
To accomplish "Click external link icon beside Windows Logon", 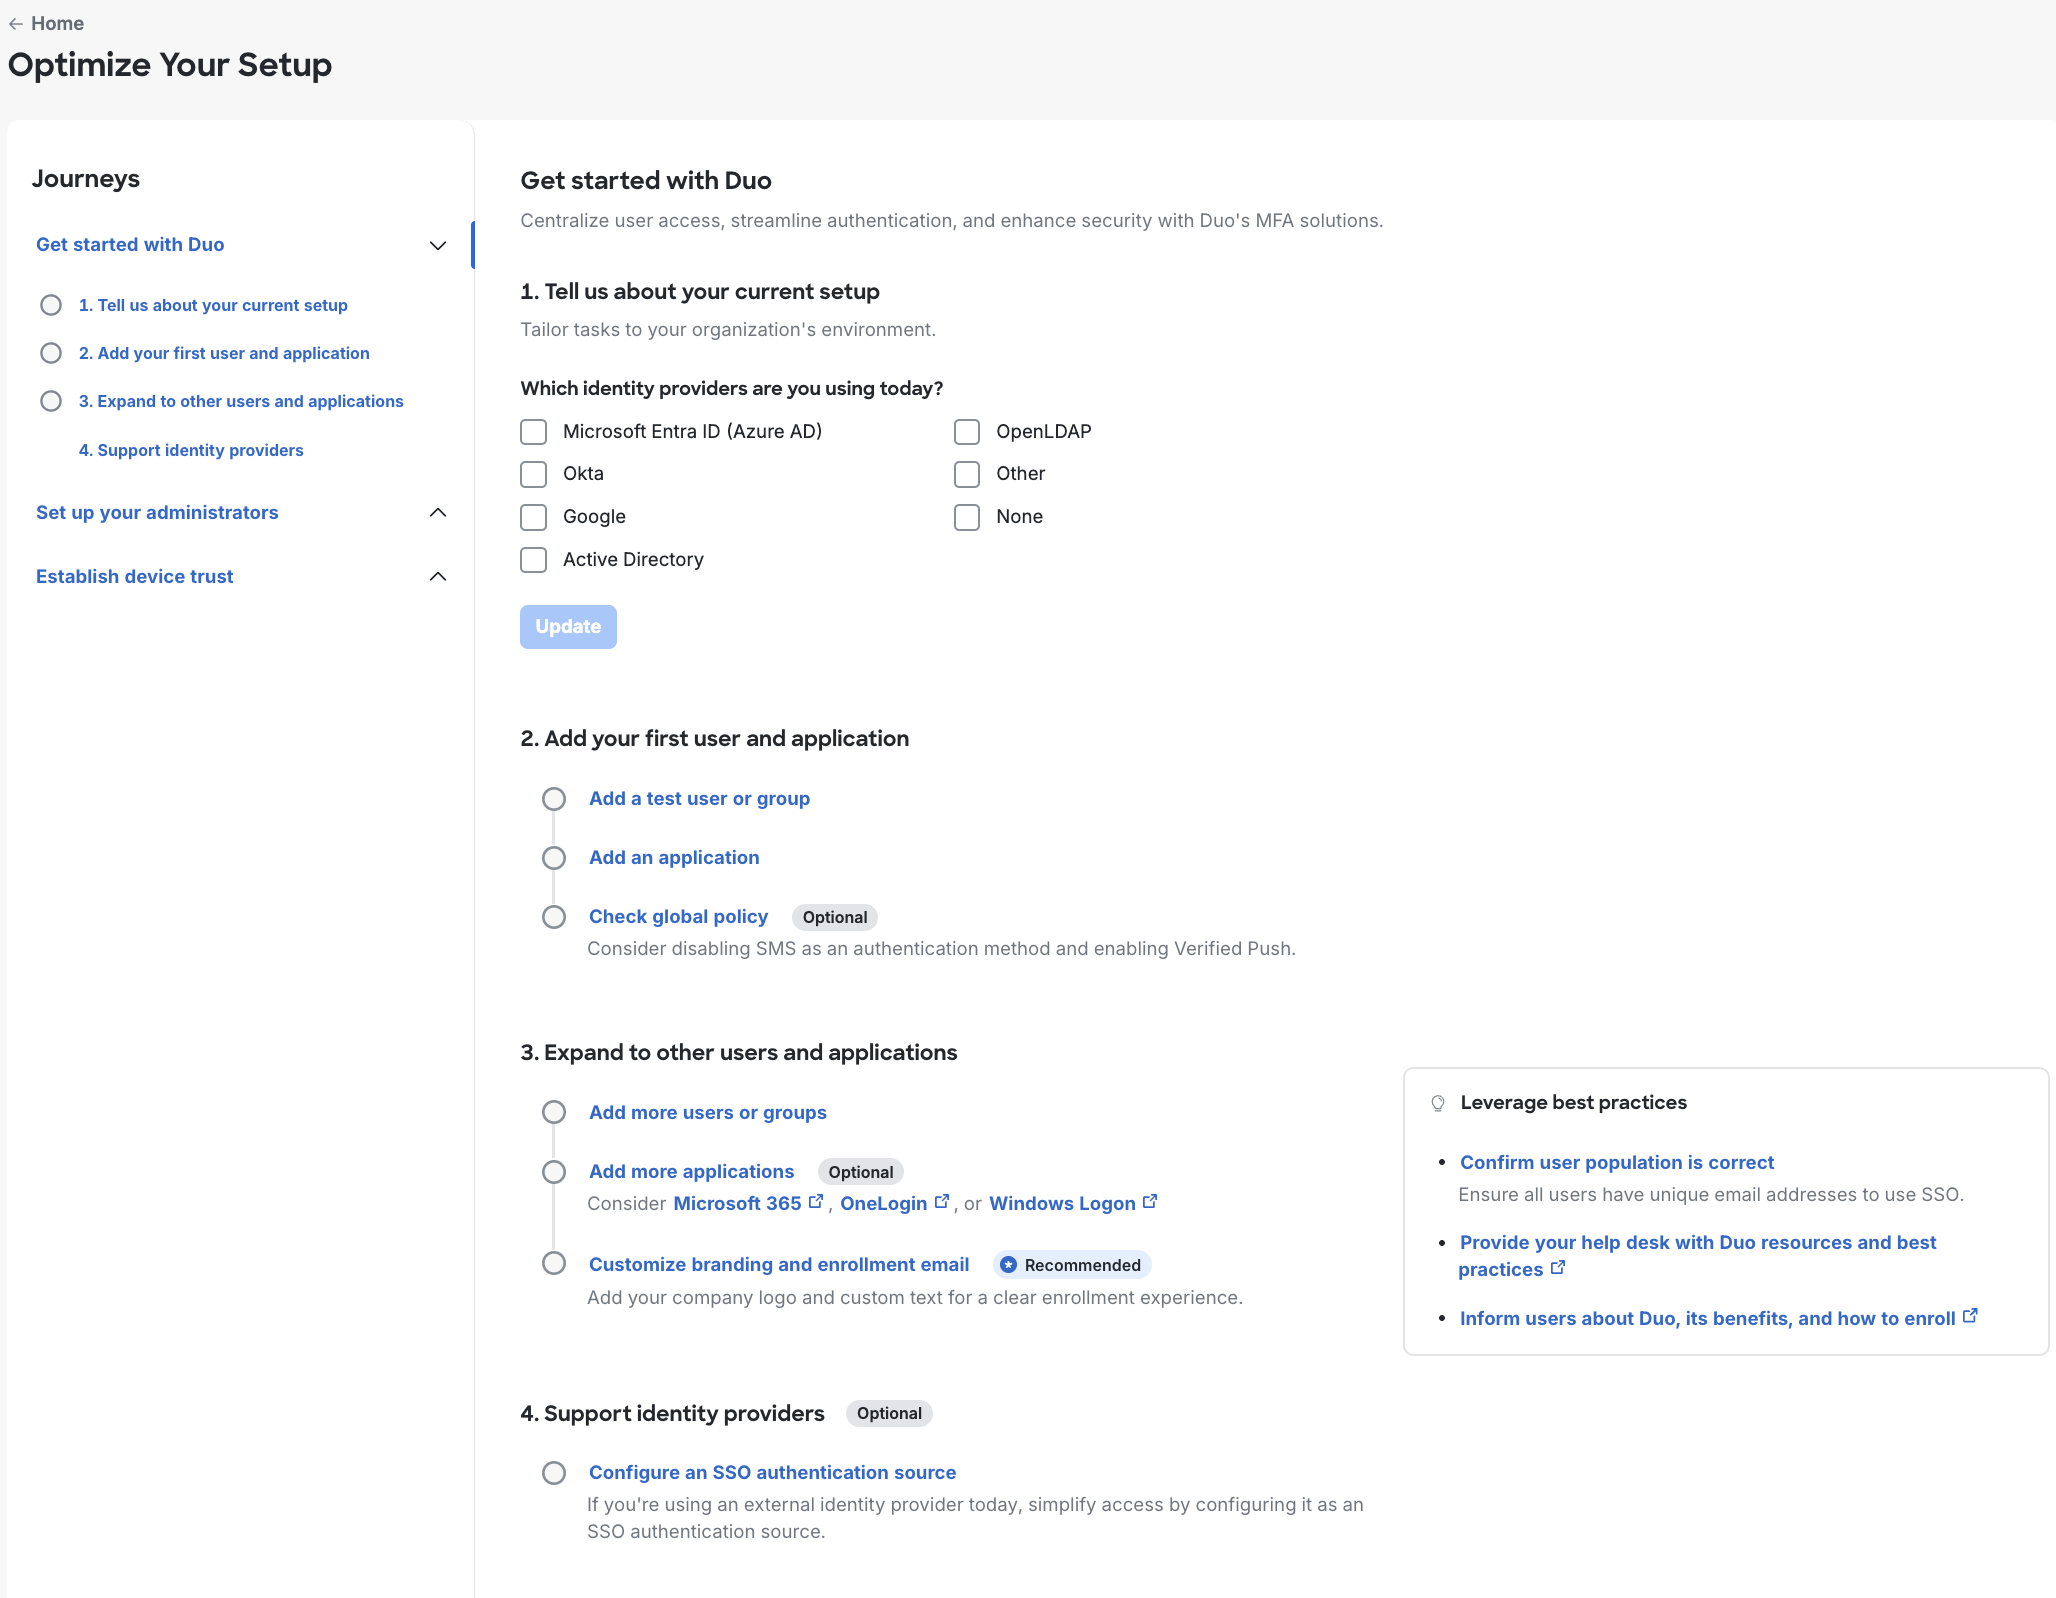I will tap(1150, 1202).
